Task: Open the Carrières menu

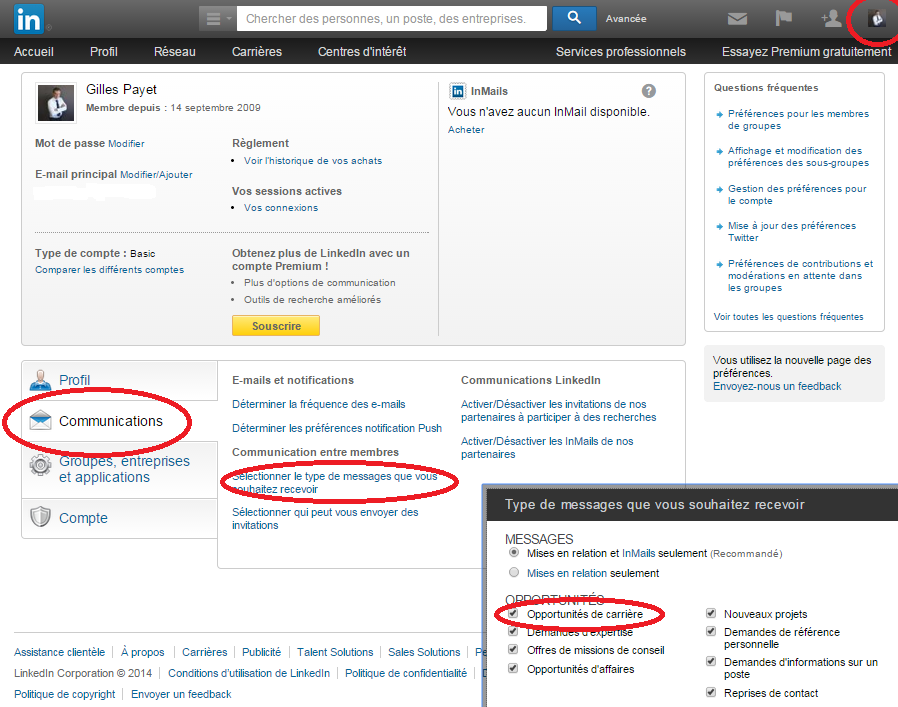Action: (257, 52)
